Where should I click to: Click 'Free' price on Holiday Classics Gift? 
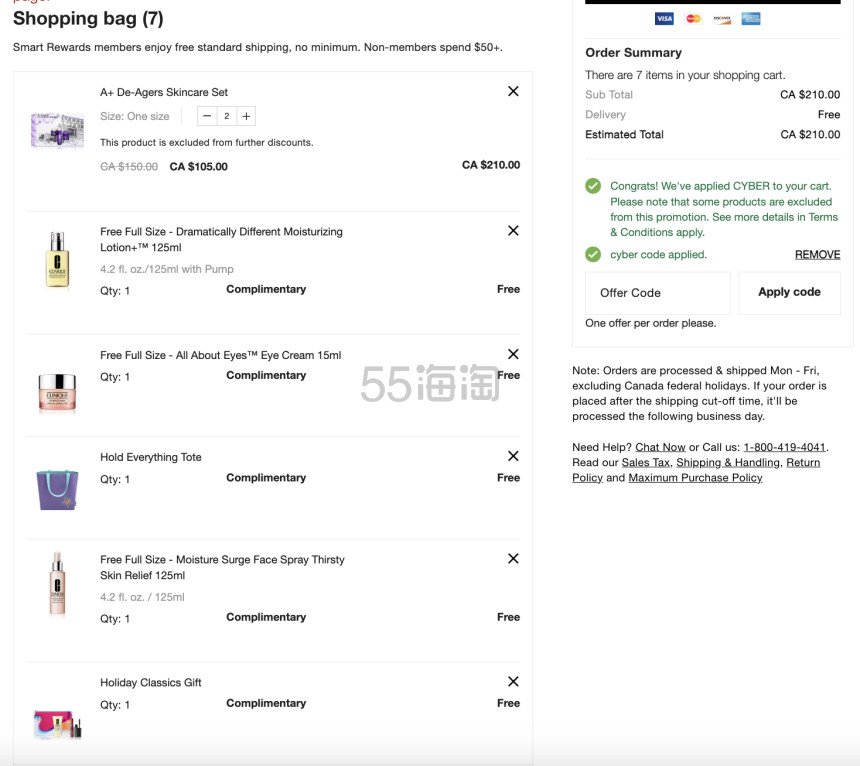(x=508, y=703)
